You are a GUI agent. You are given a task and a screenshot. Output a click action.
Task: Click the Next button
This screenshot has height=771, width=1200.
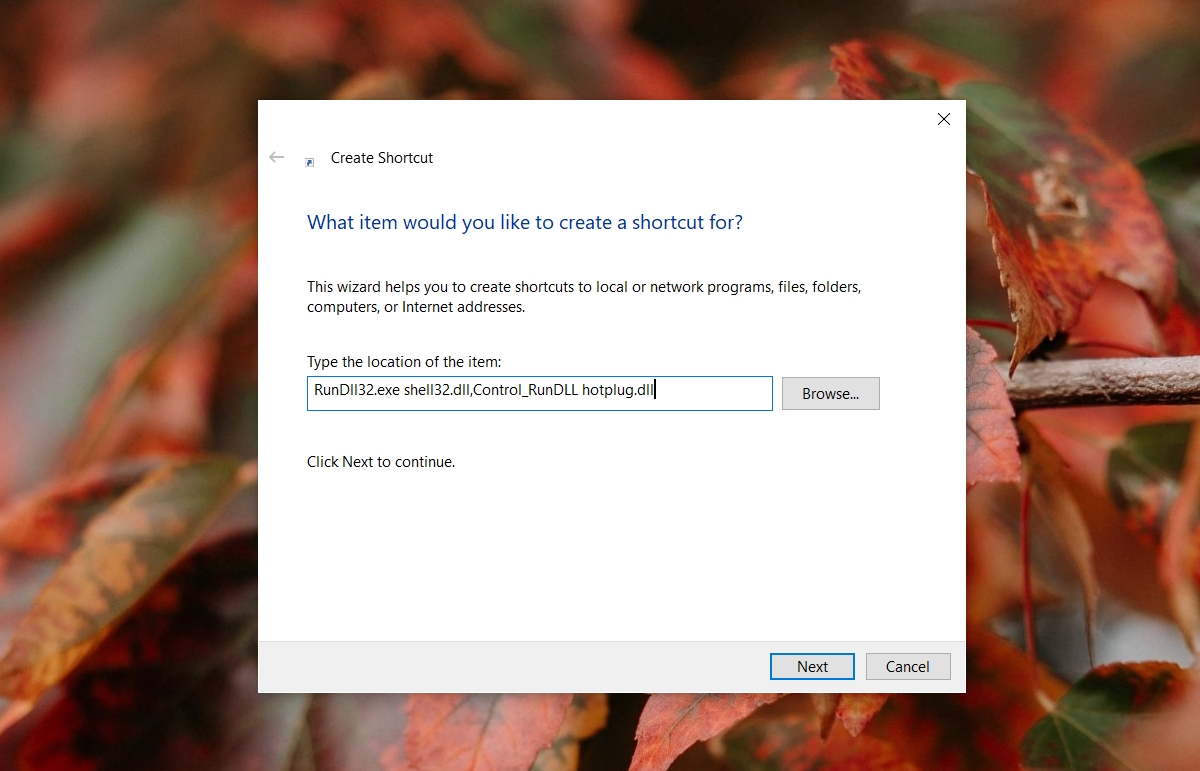[x=812, y=667]
